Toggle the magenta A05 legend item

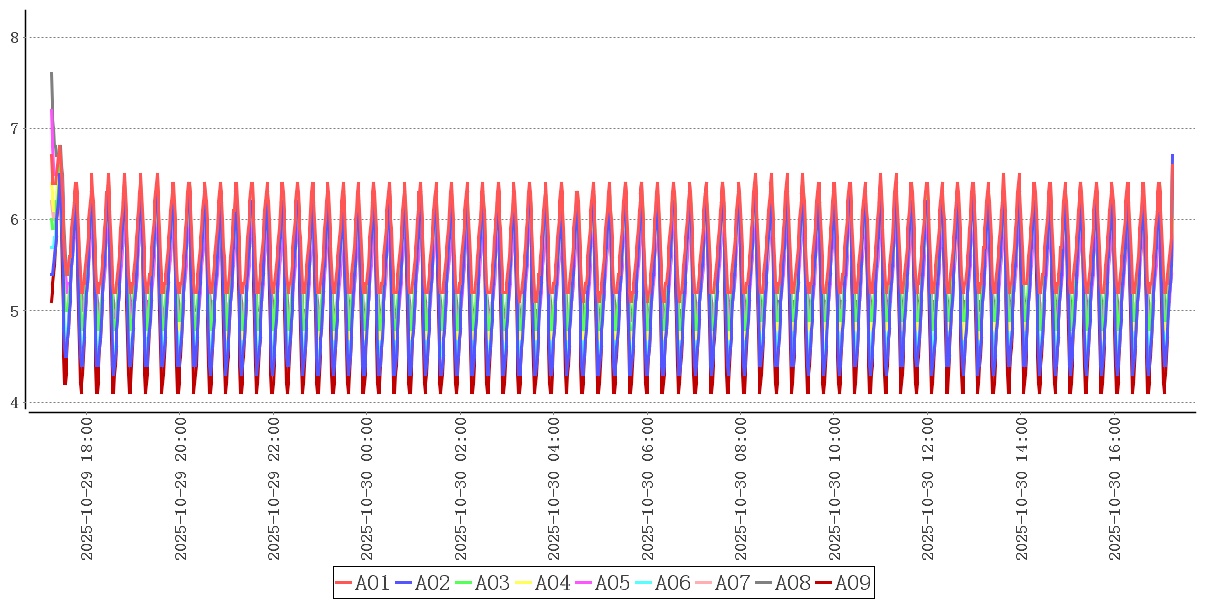tap(603, 583)
